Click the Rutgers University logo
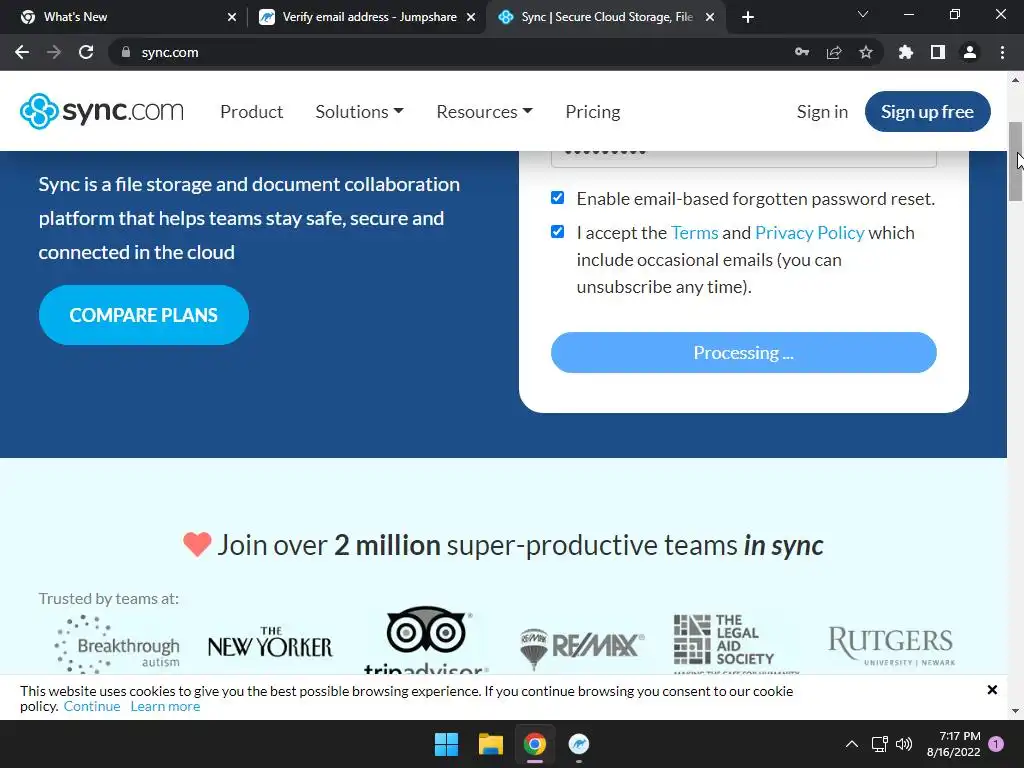1024x768 pixels. point(891,646)
